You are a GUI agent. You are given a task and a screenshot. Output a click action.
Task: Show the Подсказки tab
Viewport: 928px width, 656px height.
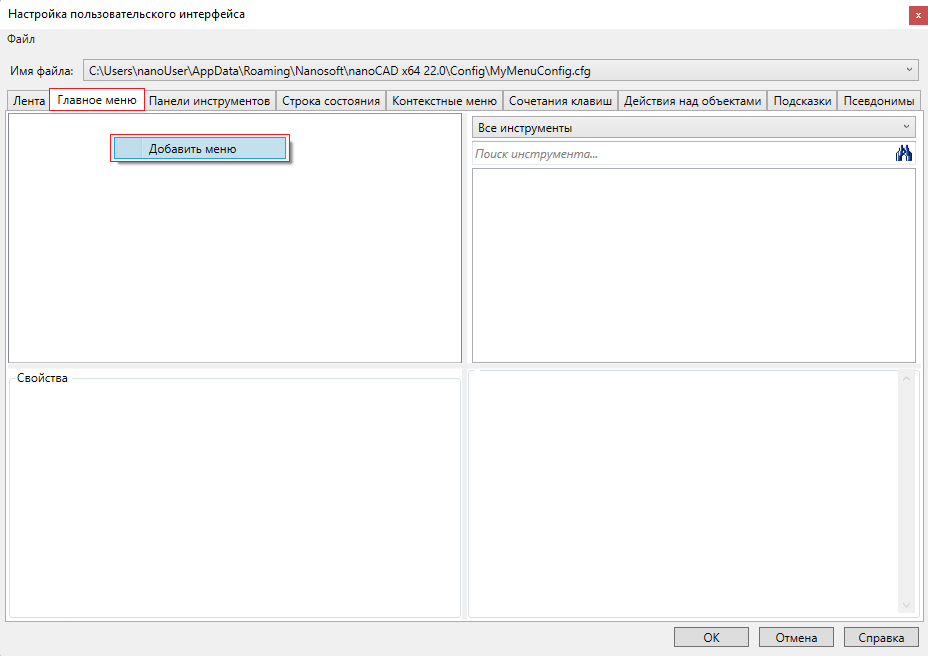click(x=802, y=101)
